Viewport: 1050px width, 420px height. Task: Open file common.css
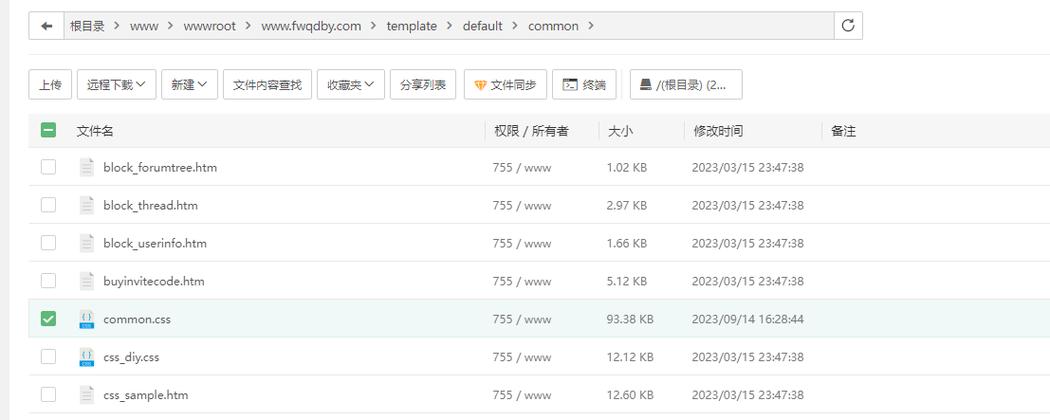tap(137, 319)
